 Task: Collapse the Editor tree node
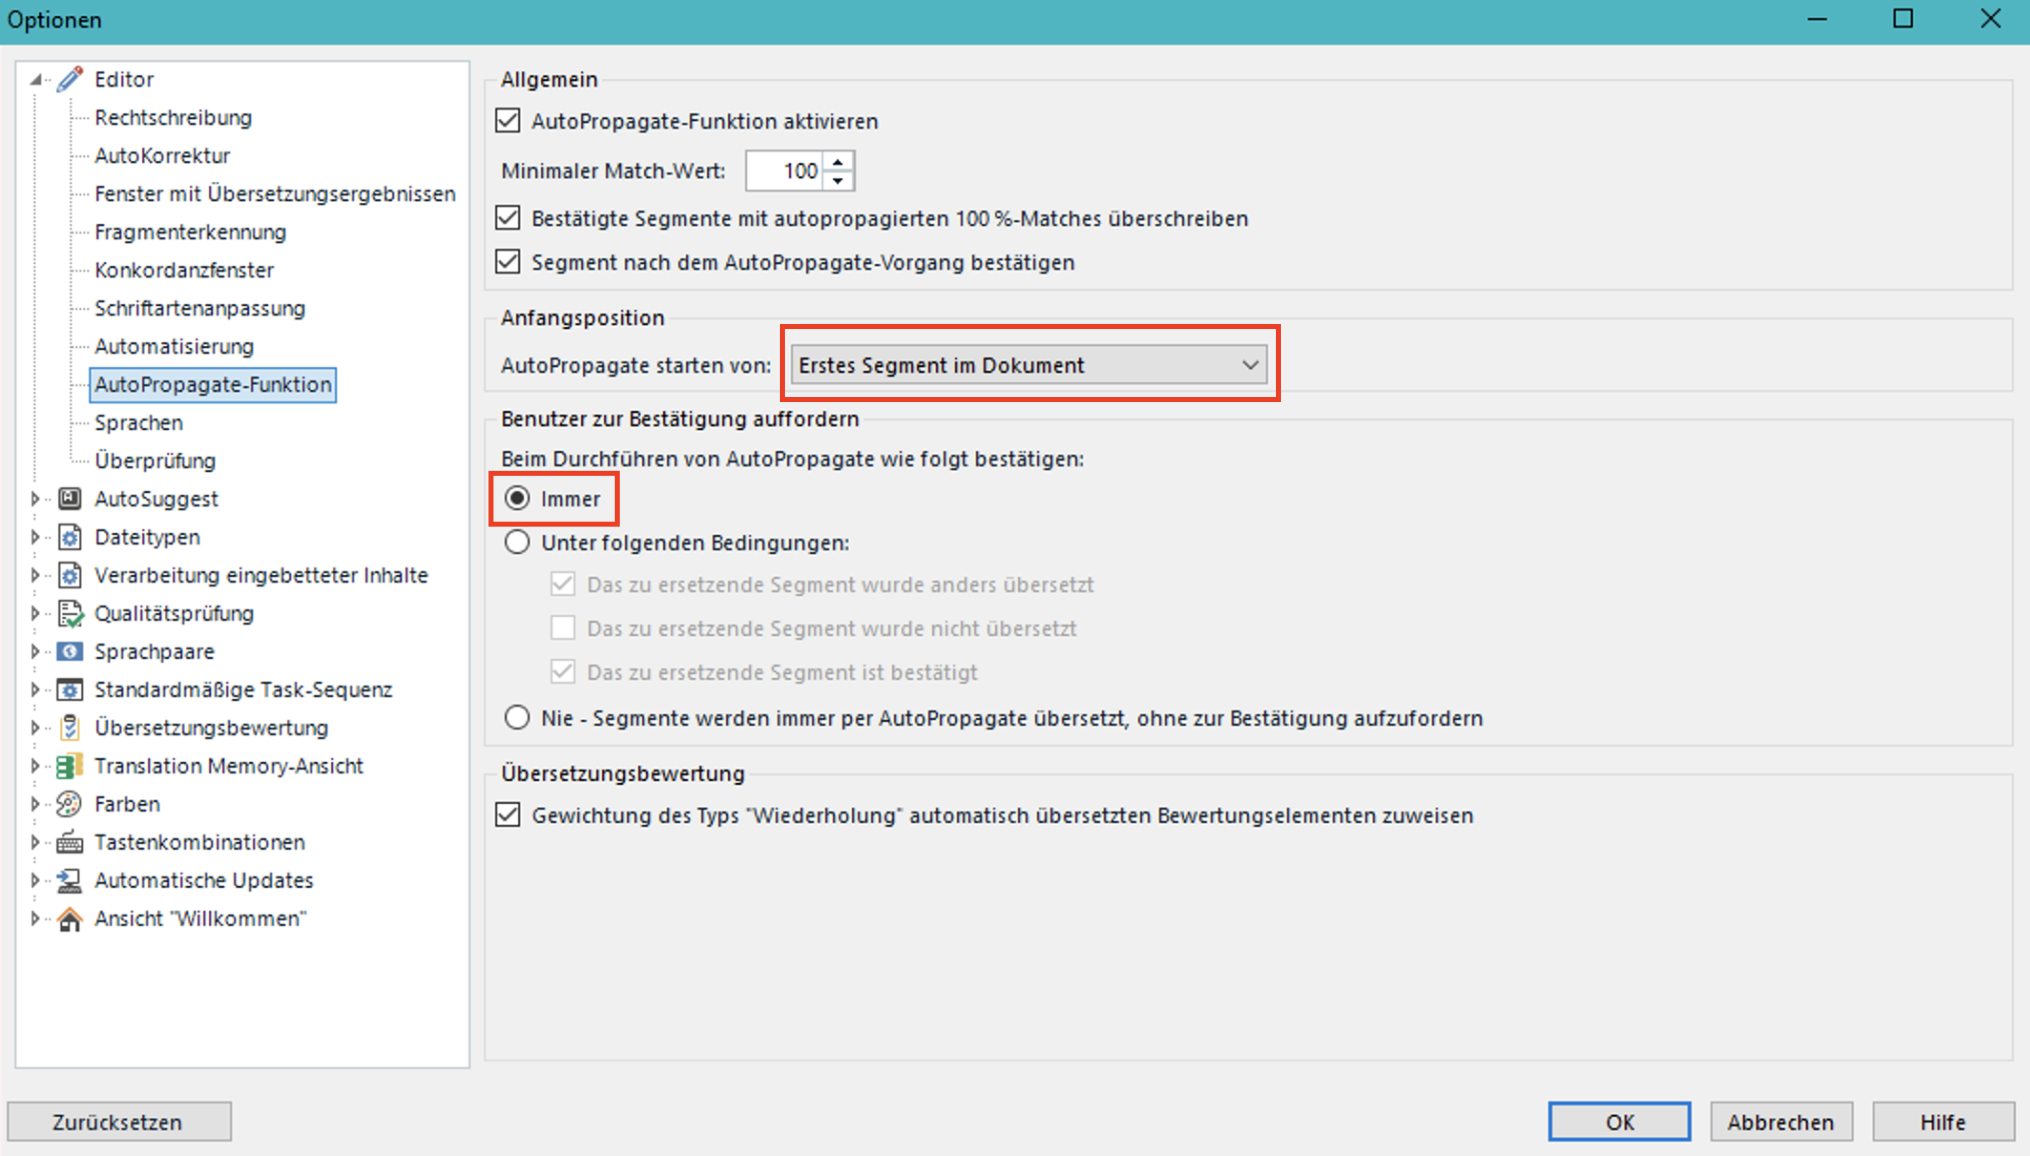pyautogui.click(x=35, y=79)
